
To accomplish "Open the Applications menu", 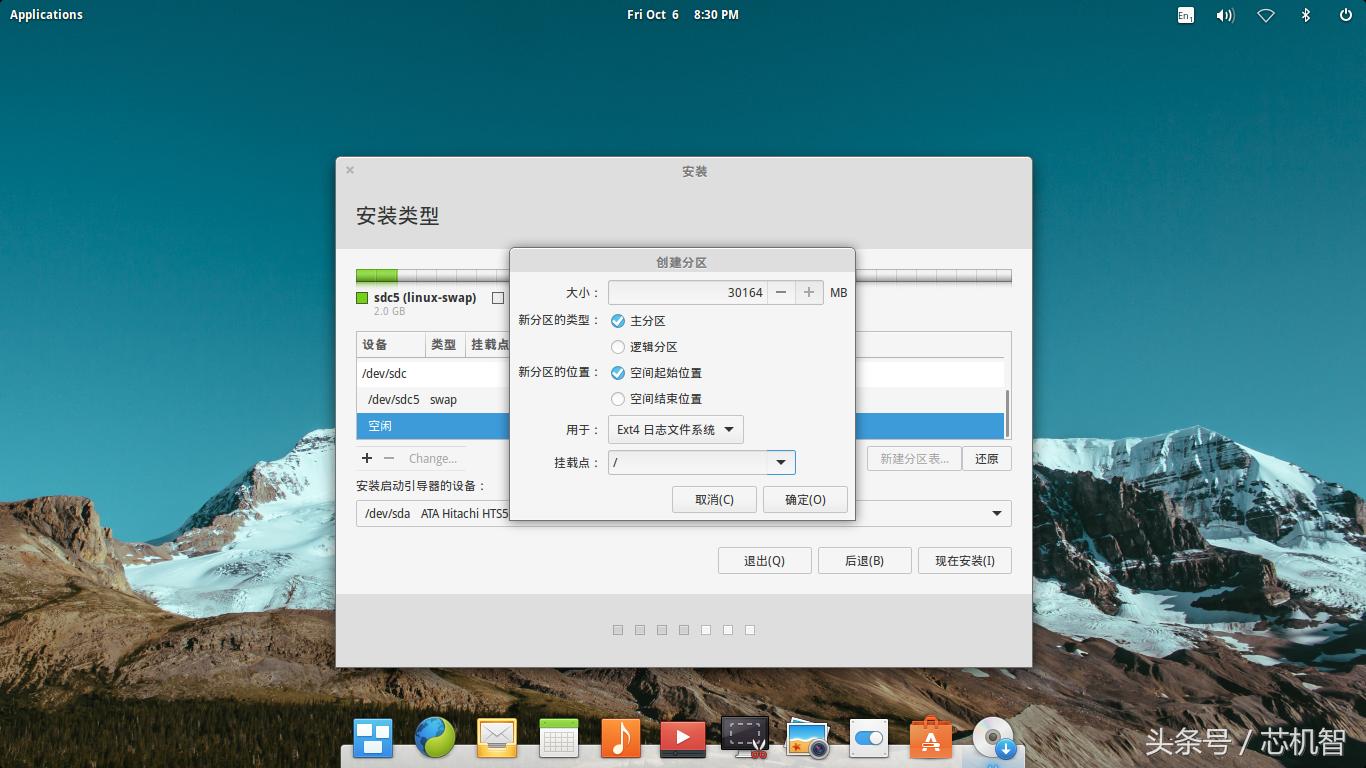I will [46, 14].
